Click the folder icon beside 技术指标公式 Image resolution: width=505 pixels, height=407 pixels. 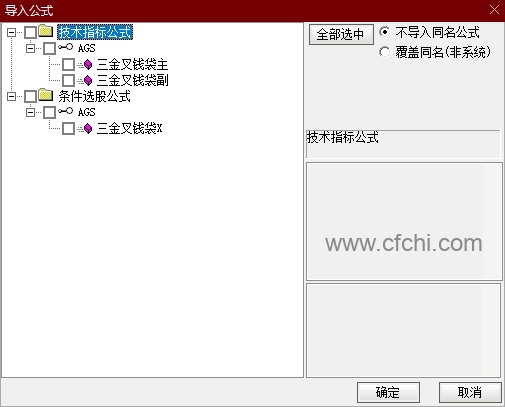coord(46,31)
